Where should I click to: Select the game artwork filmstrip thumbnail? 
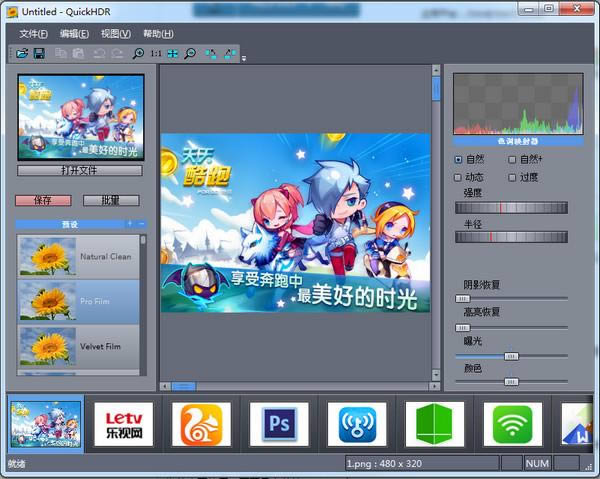46,424
